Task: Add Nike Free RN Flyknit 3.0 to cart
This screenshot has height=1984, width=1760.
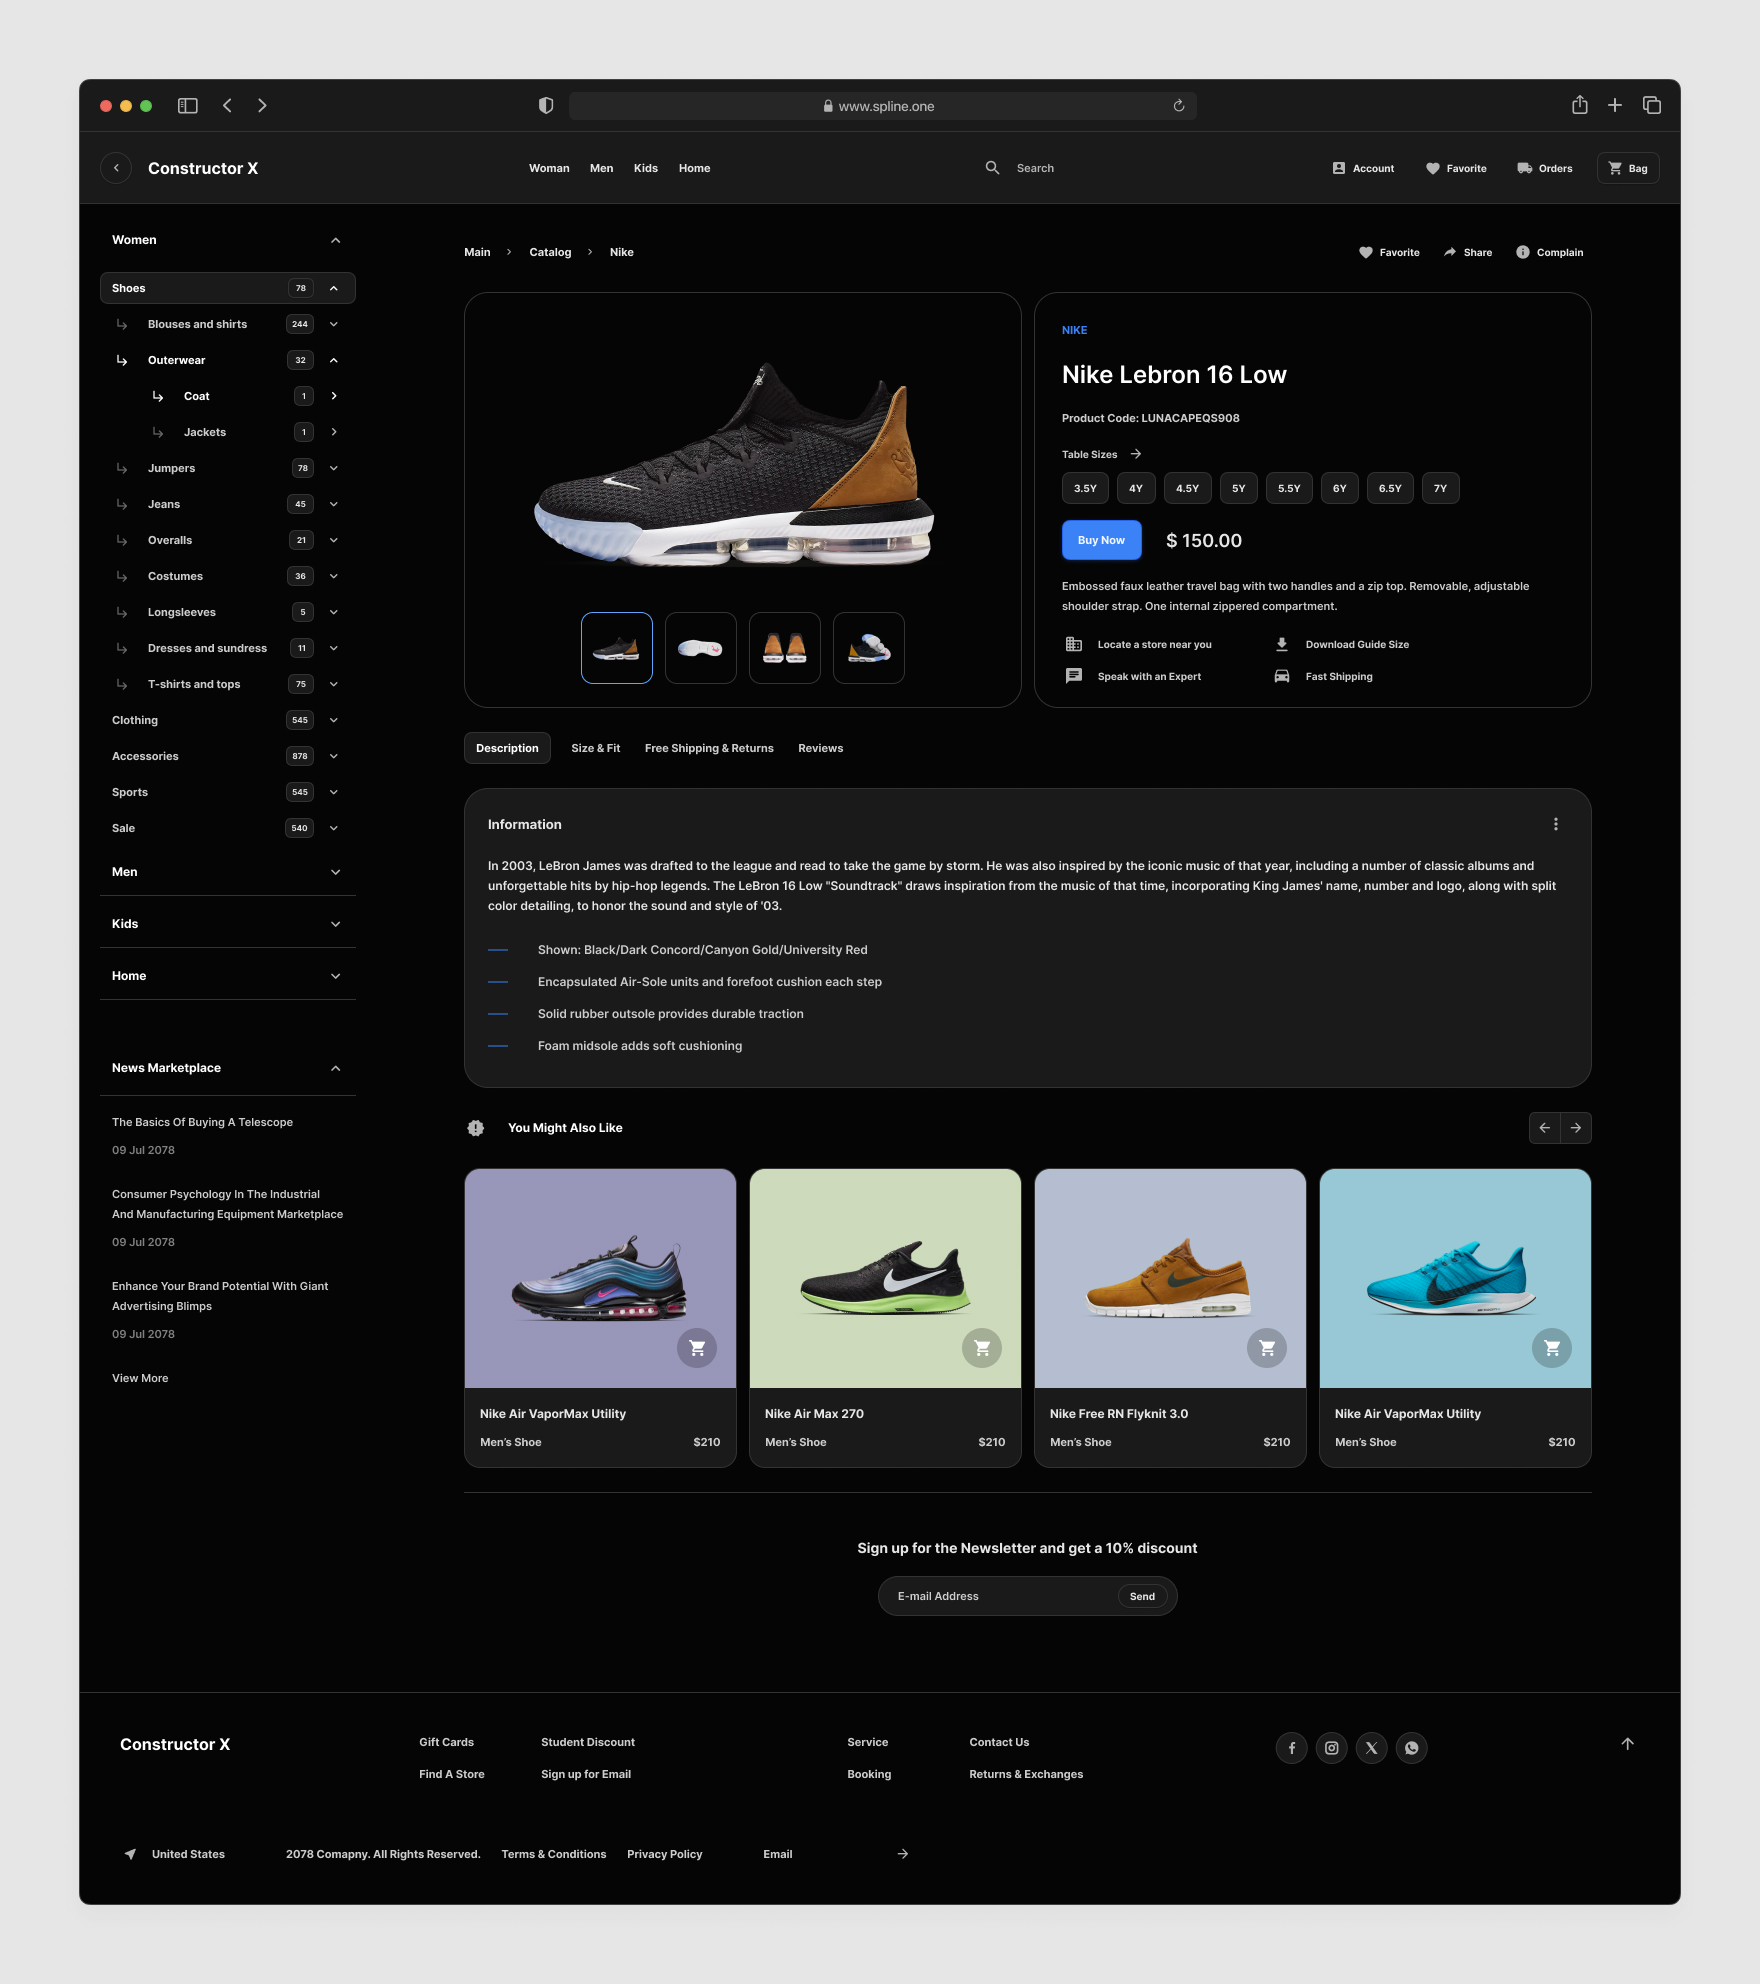Action: [1267, 1348]
